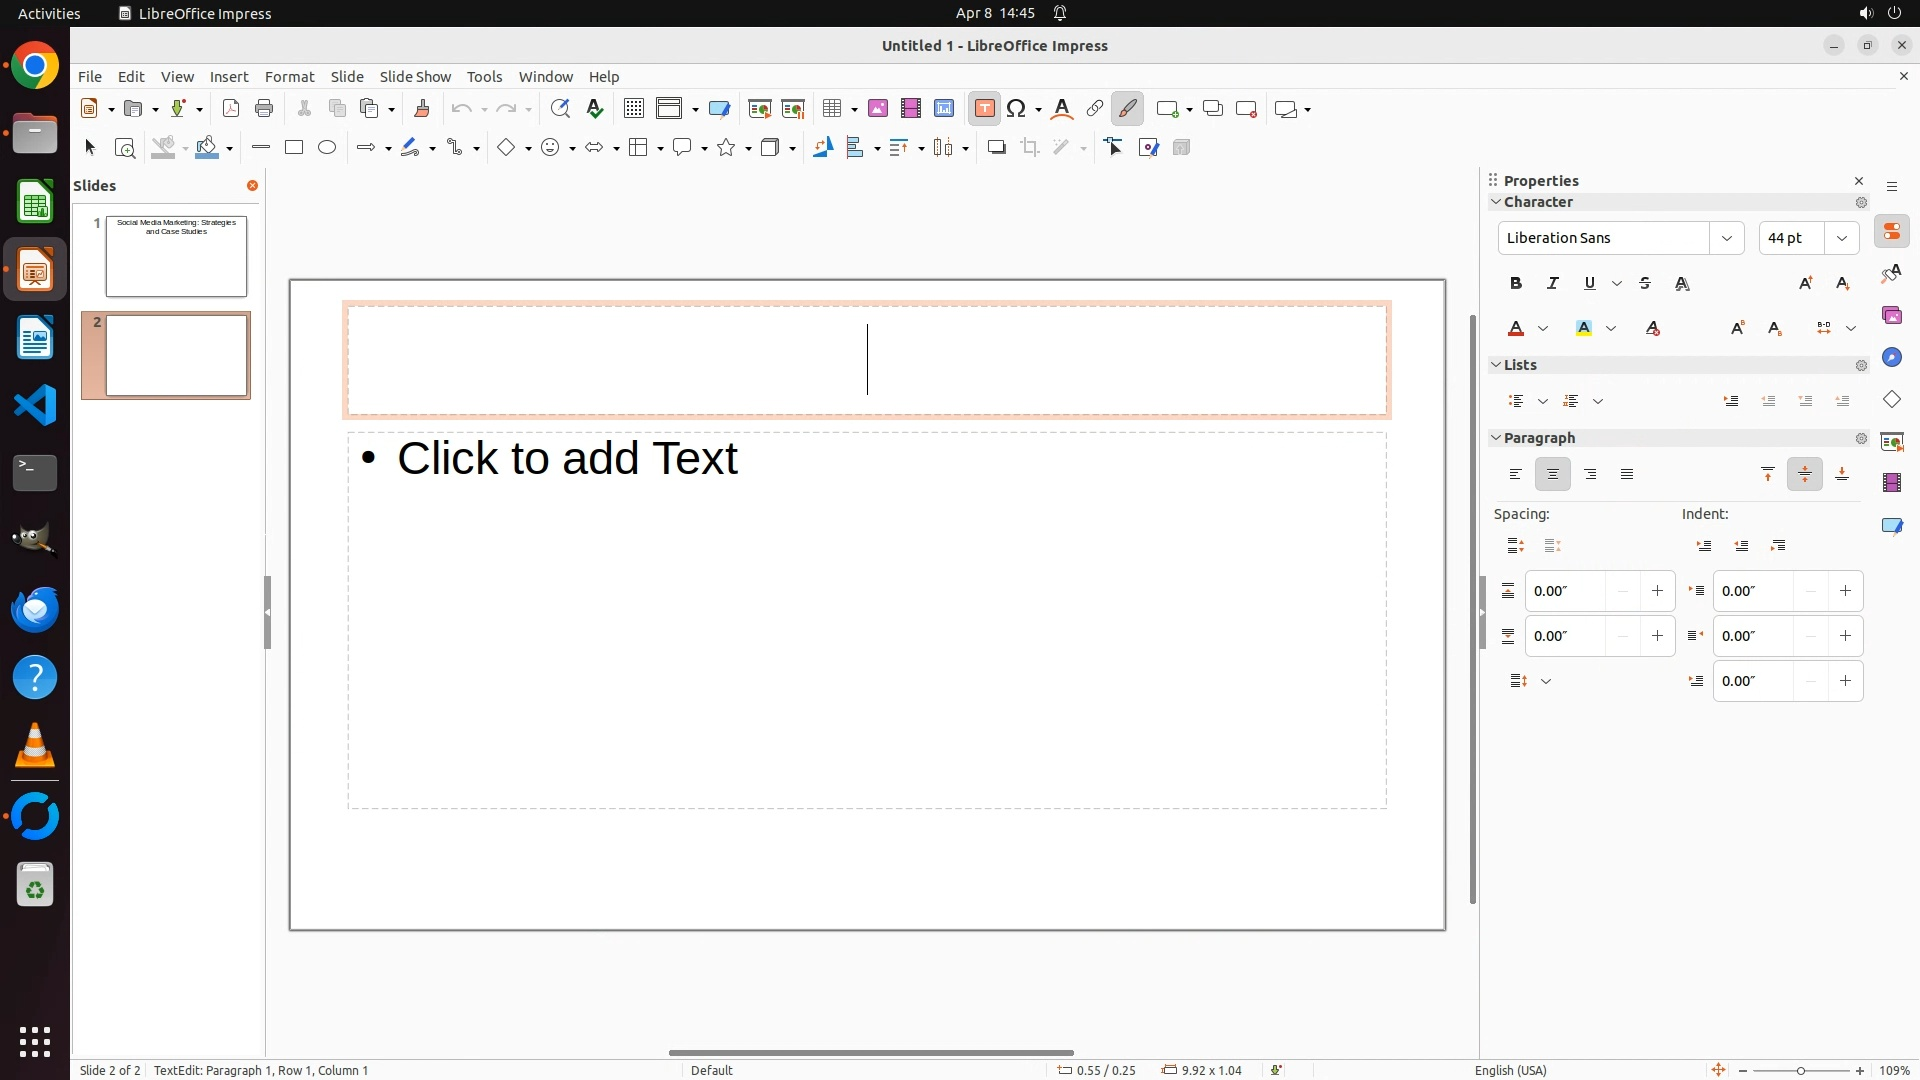Click the Activities button in the top bar

point(49,13)
